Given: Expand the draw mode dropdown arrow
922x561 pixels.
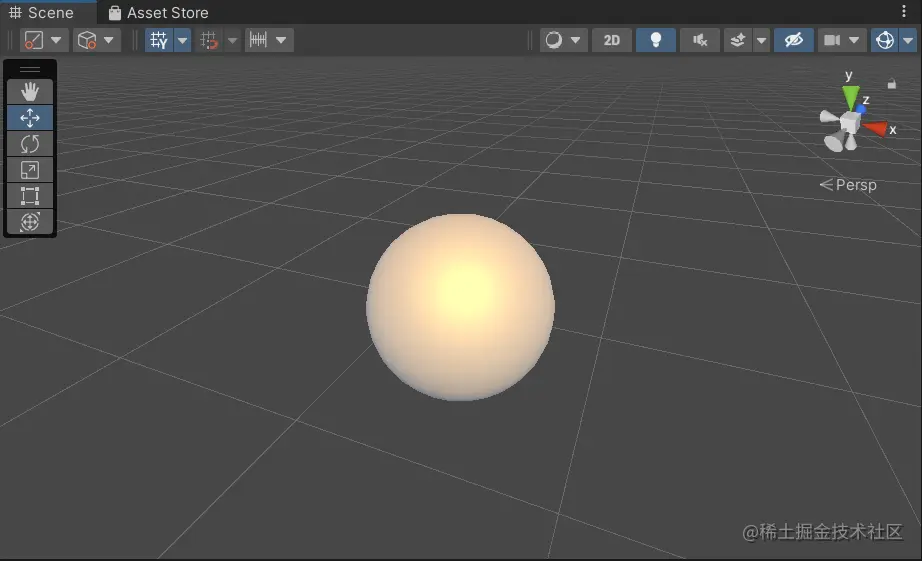Looking at the screenshot, I should [576, 40].
